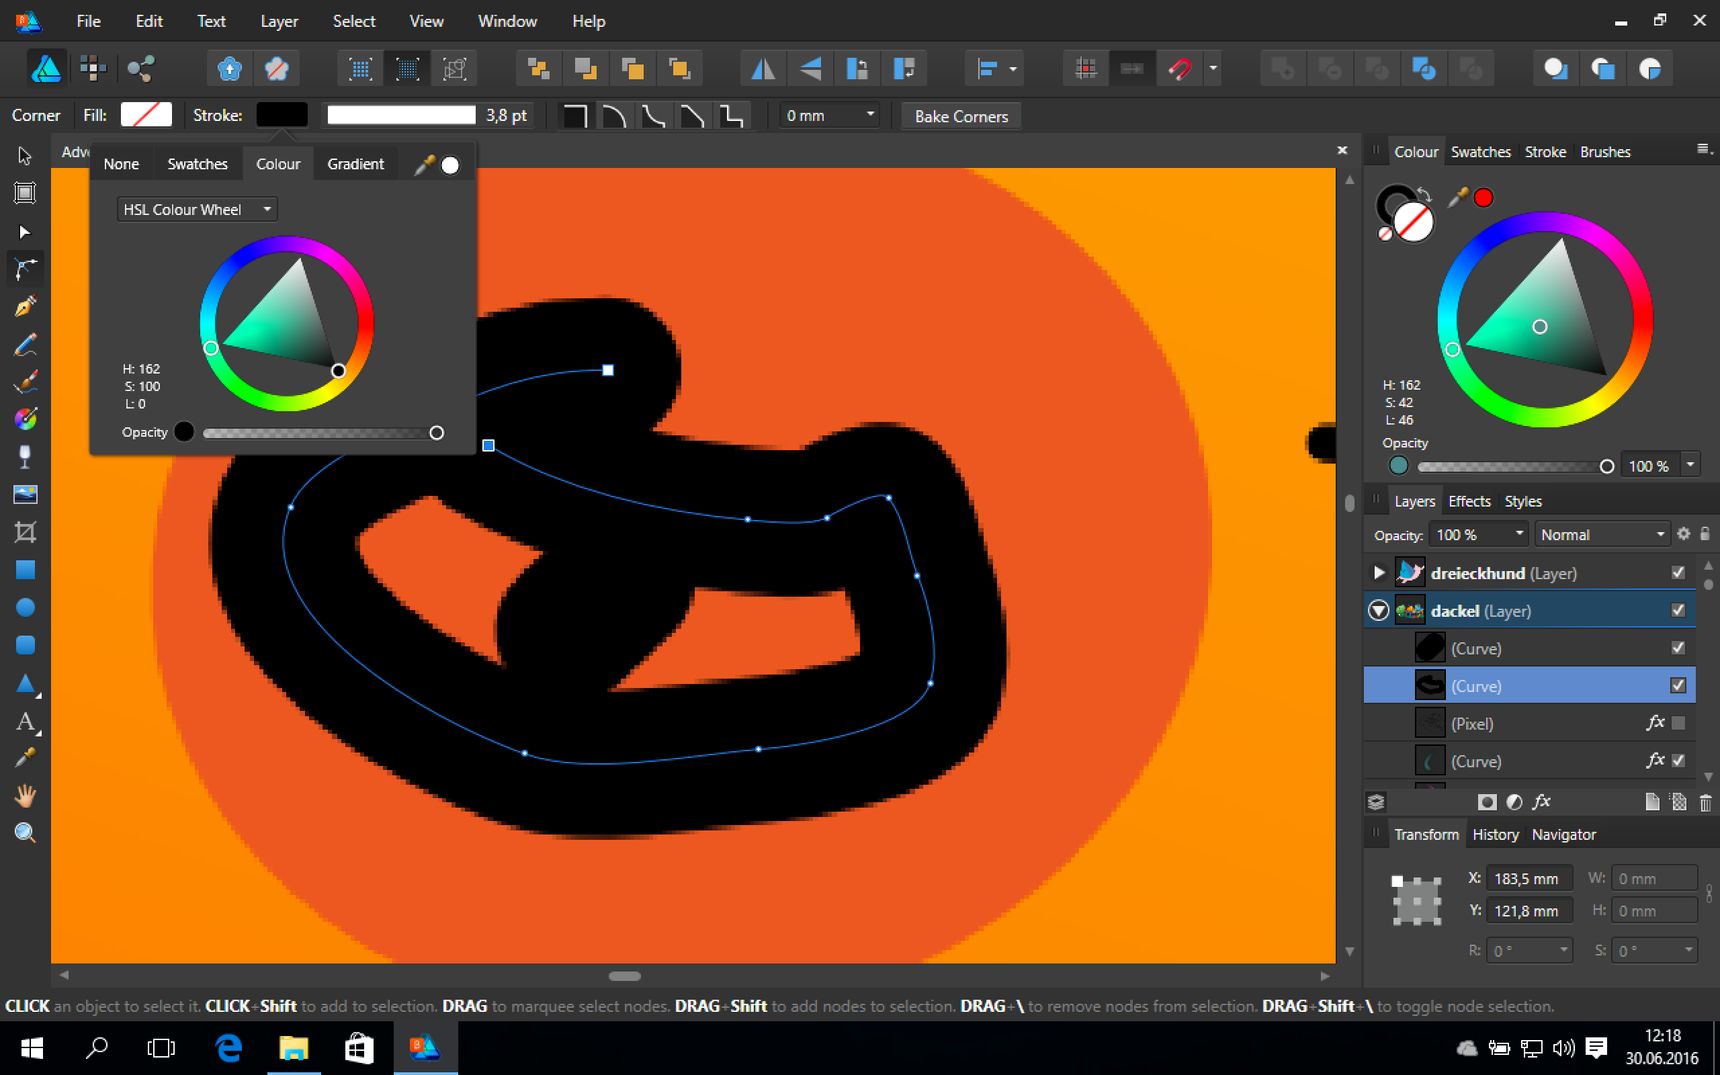Select the Ellipse shape tool
This screenshot has height=1075, width=1720.
click(25, 608)
